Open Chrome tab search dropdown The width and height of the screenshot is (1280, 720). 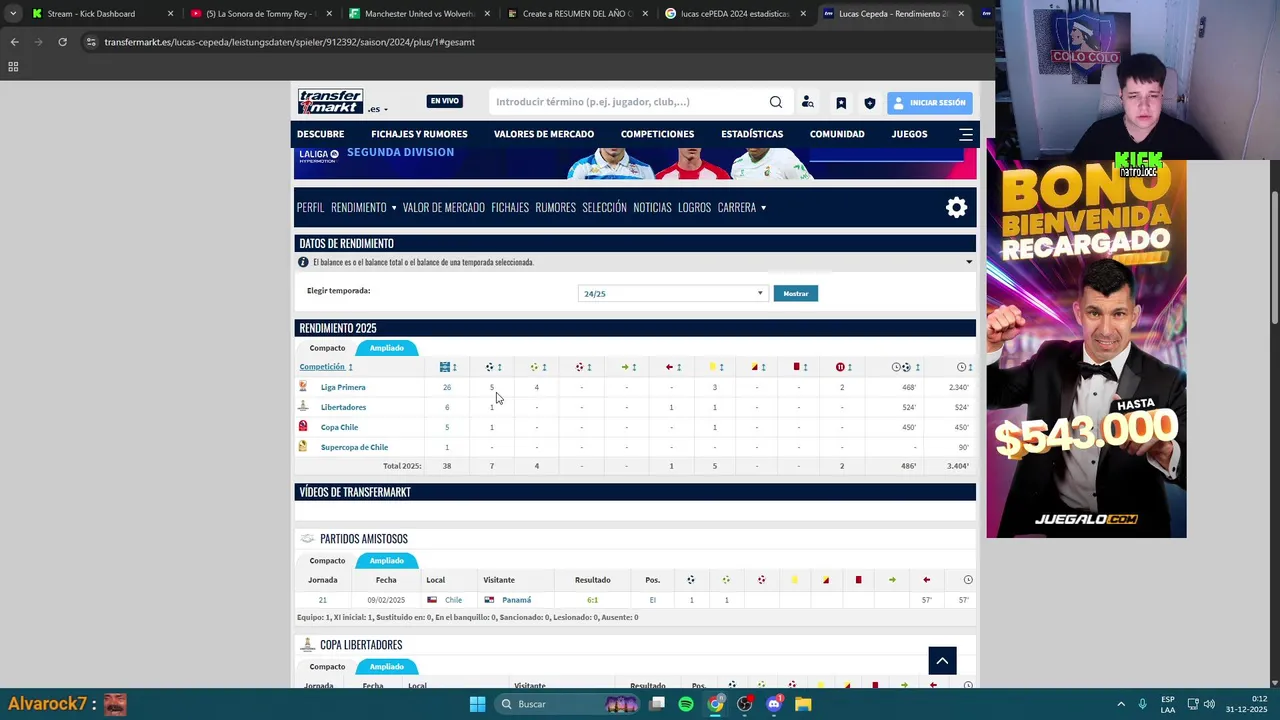13,14
